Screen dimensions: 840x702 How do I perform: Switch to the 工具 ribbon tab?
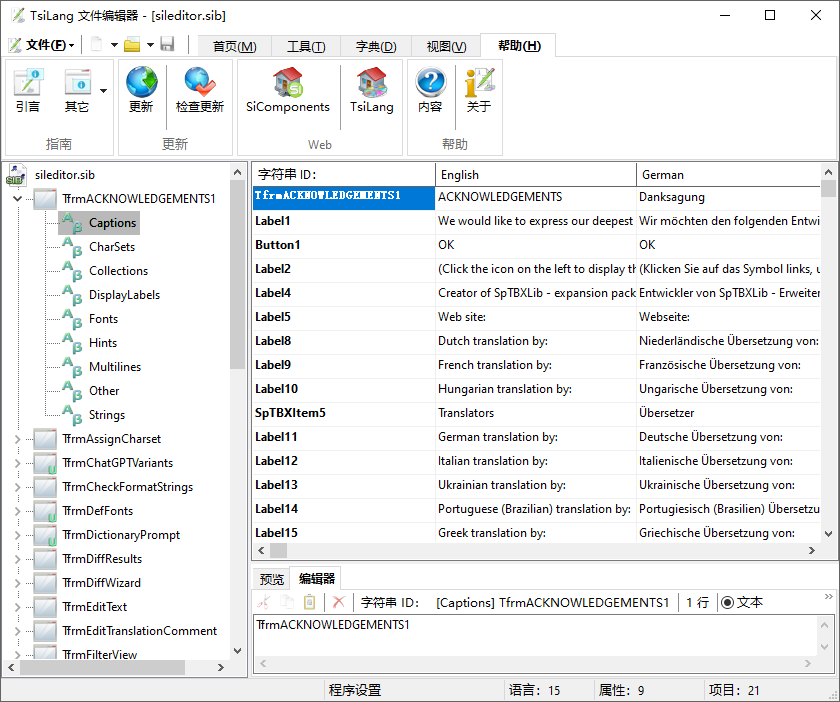(306, 47)
